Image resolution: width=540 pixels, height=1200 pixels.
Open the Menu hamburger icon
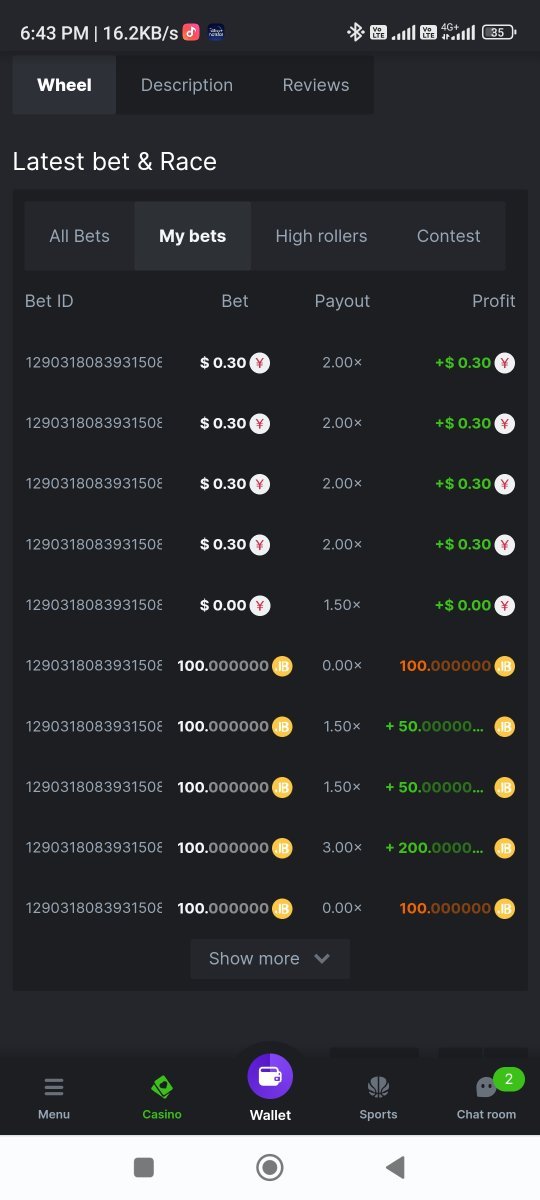tap(54, 1087)
